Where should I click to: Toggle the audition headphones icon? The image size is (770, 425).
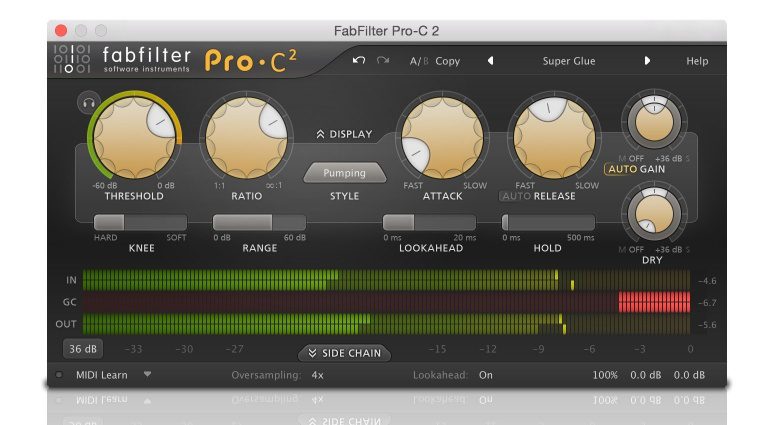click(89, 103)
